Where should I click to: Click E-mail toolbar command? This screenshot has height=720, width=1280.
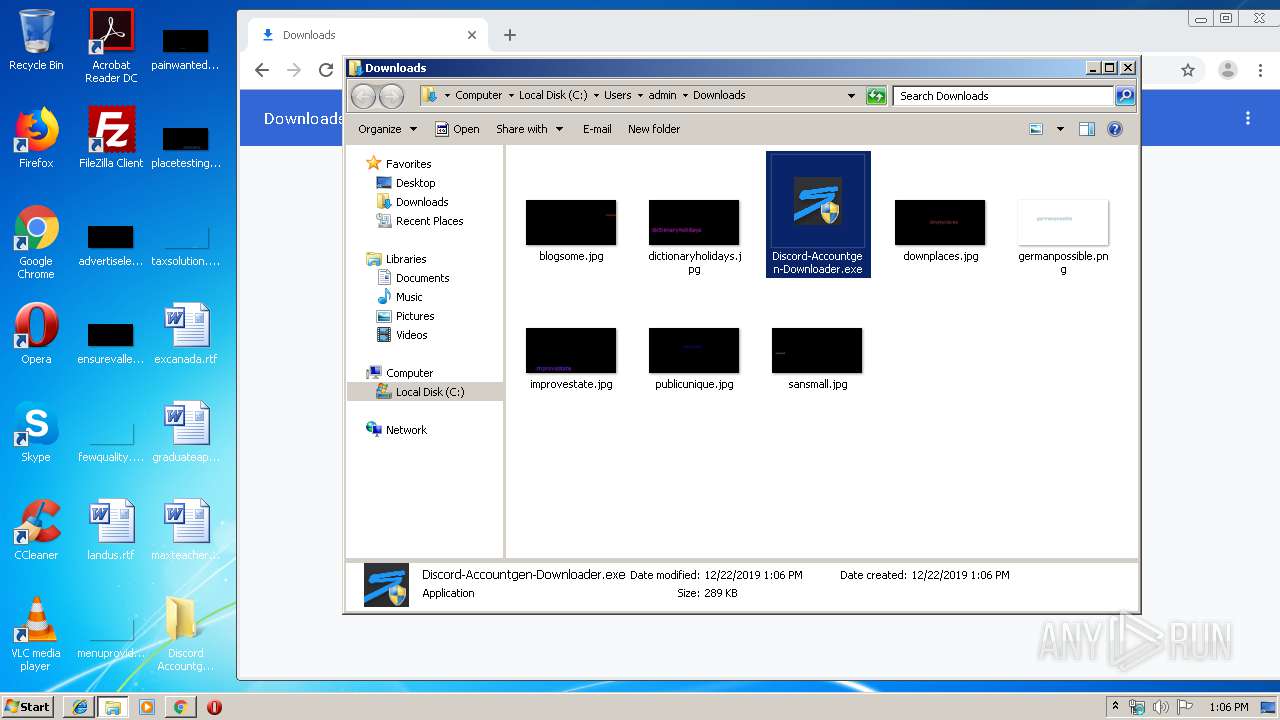click(x=597, y=129)
